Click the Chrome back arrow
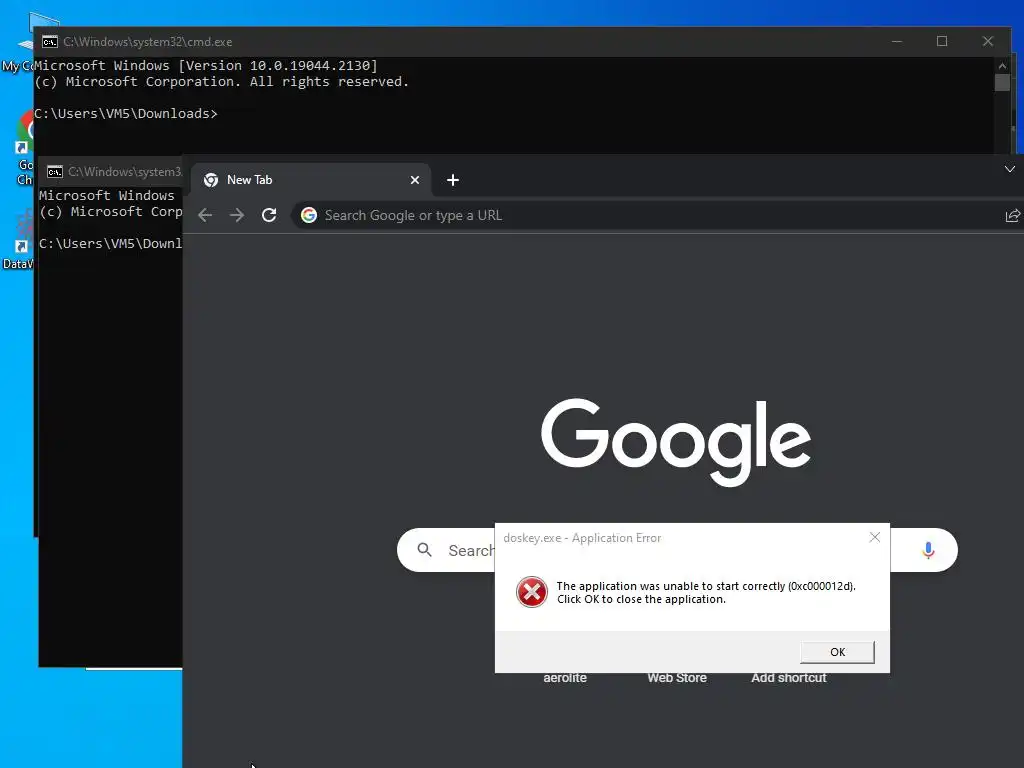This screenshot has height=768, width=1024. tap(205, 216)
